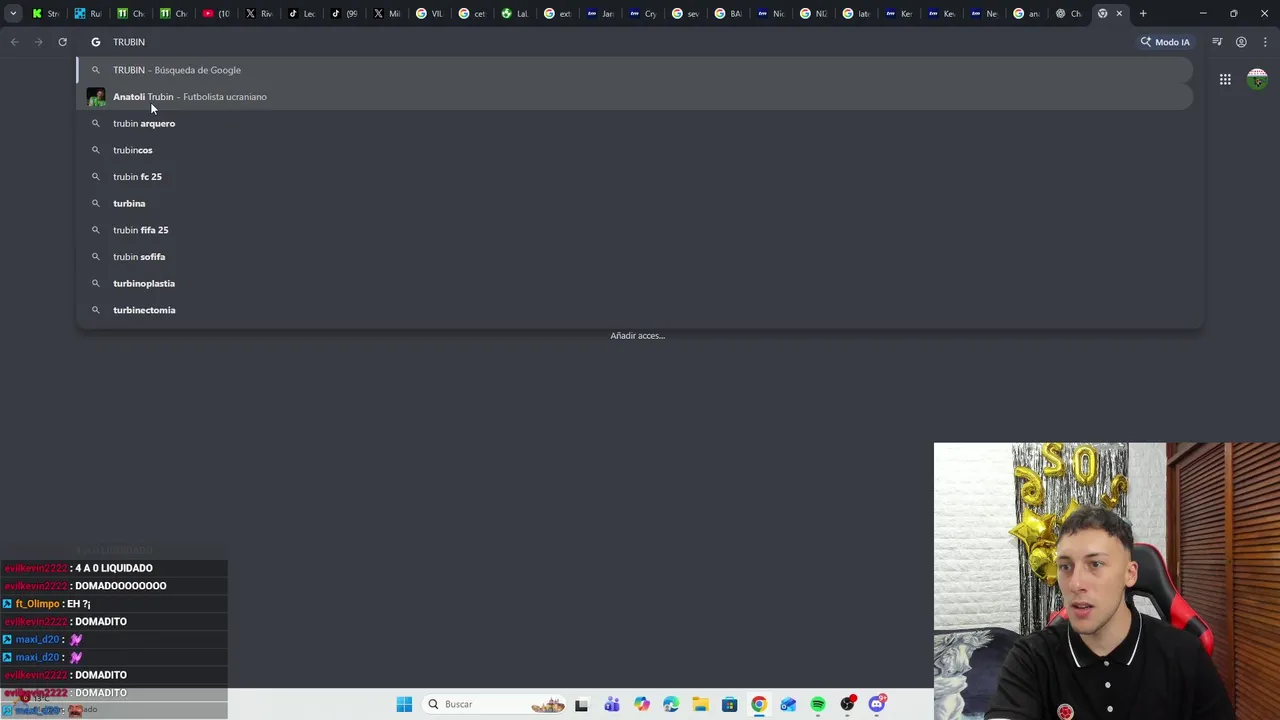Screen dimensions: 1280x720
Task: Open the Chrome profile icon in toolbar
Action: tap(1241, 42)
